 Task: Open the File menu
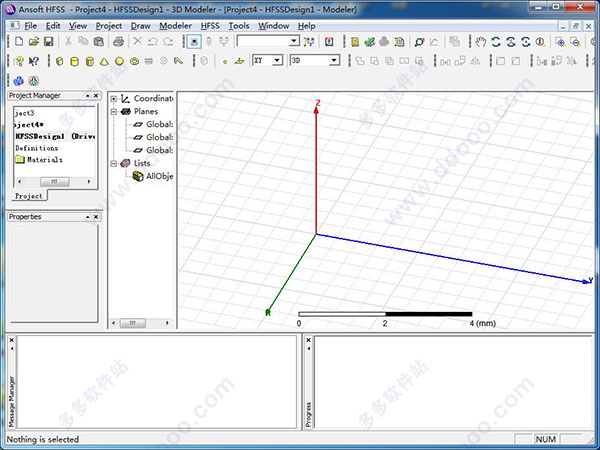tap(30, 26)
